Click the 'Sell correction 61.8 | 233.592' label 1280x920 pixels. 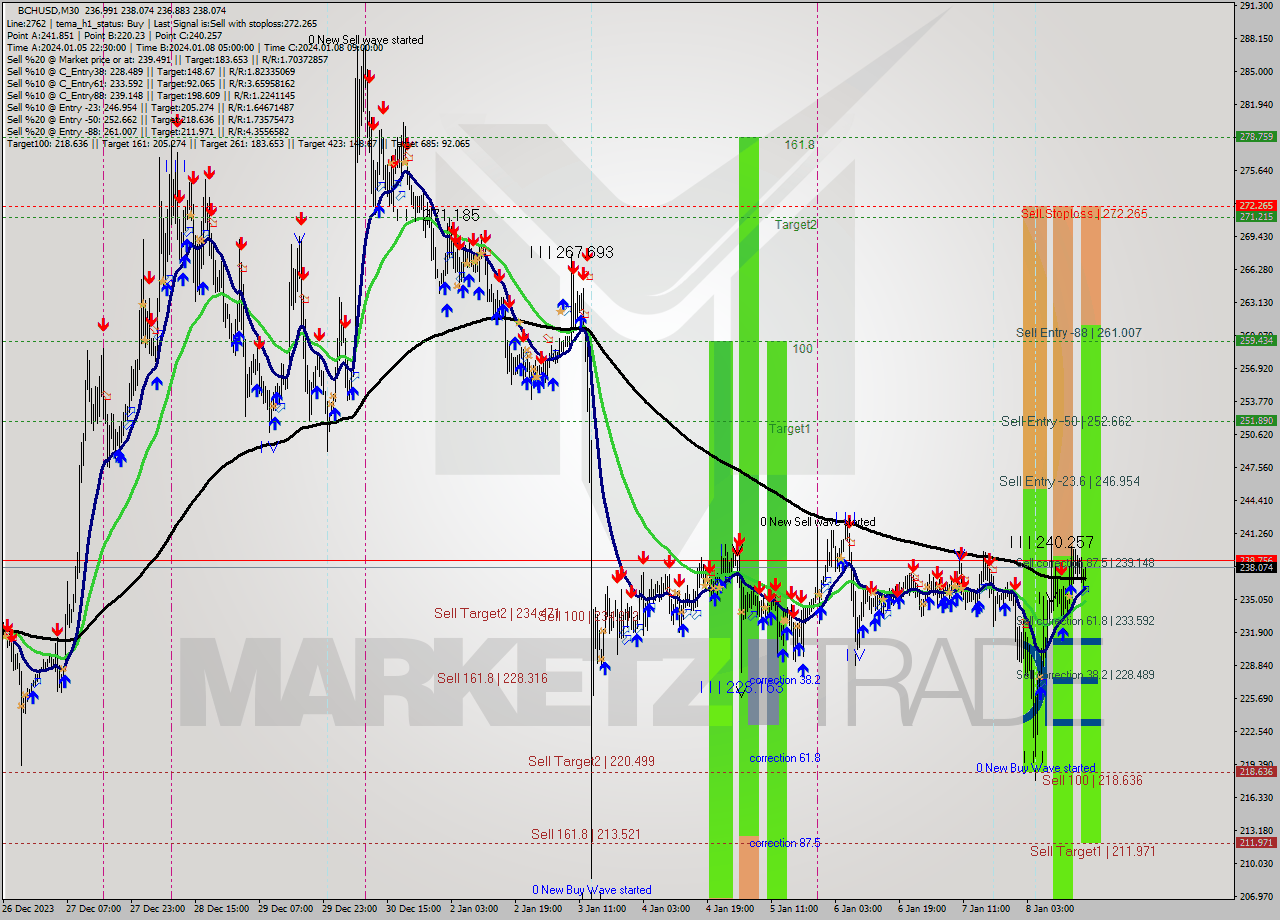coord(1085,621)
